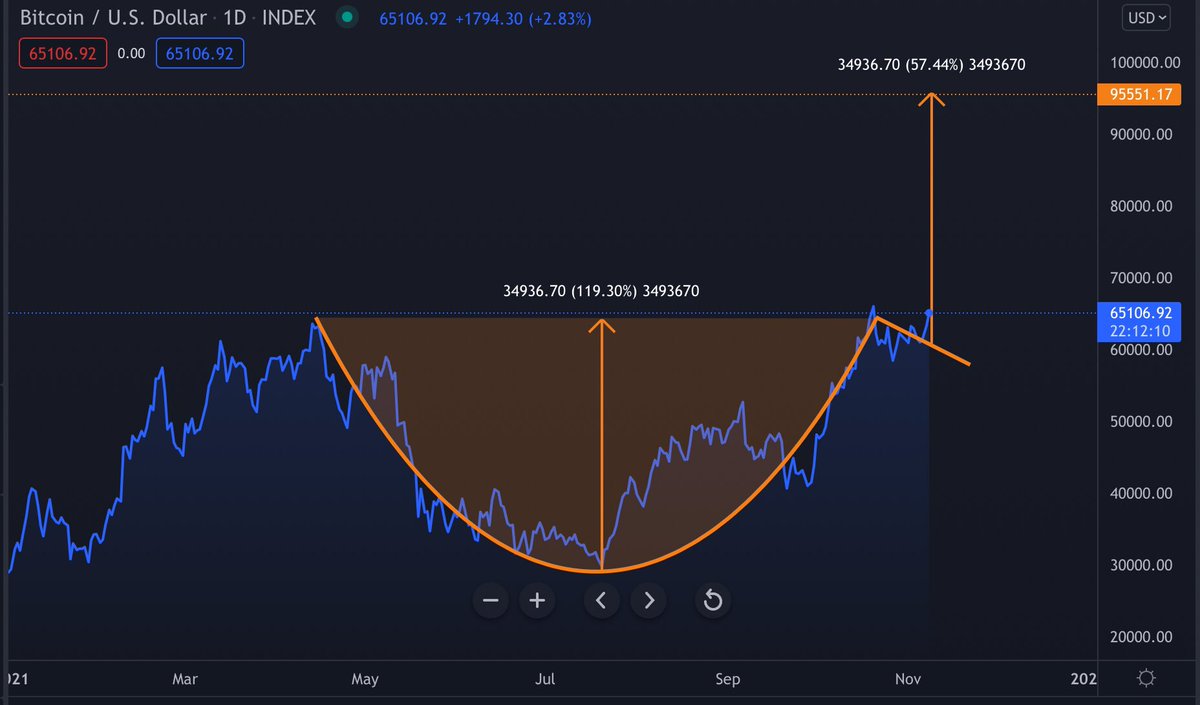Click the 60000.00 price axis label

point(1141,350)
